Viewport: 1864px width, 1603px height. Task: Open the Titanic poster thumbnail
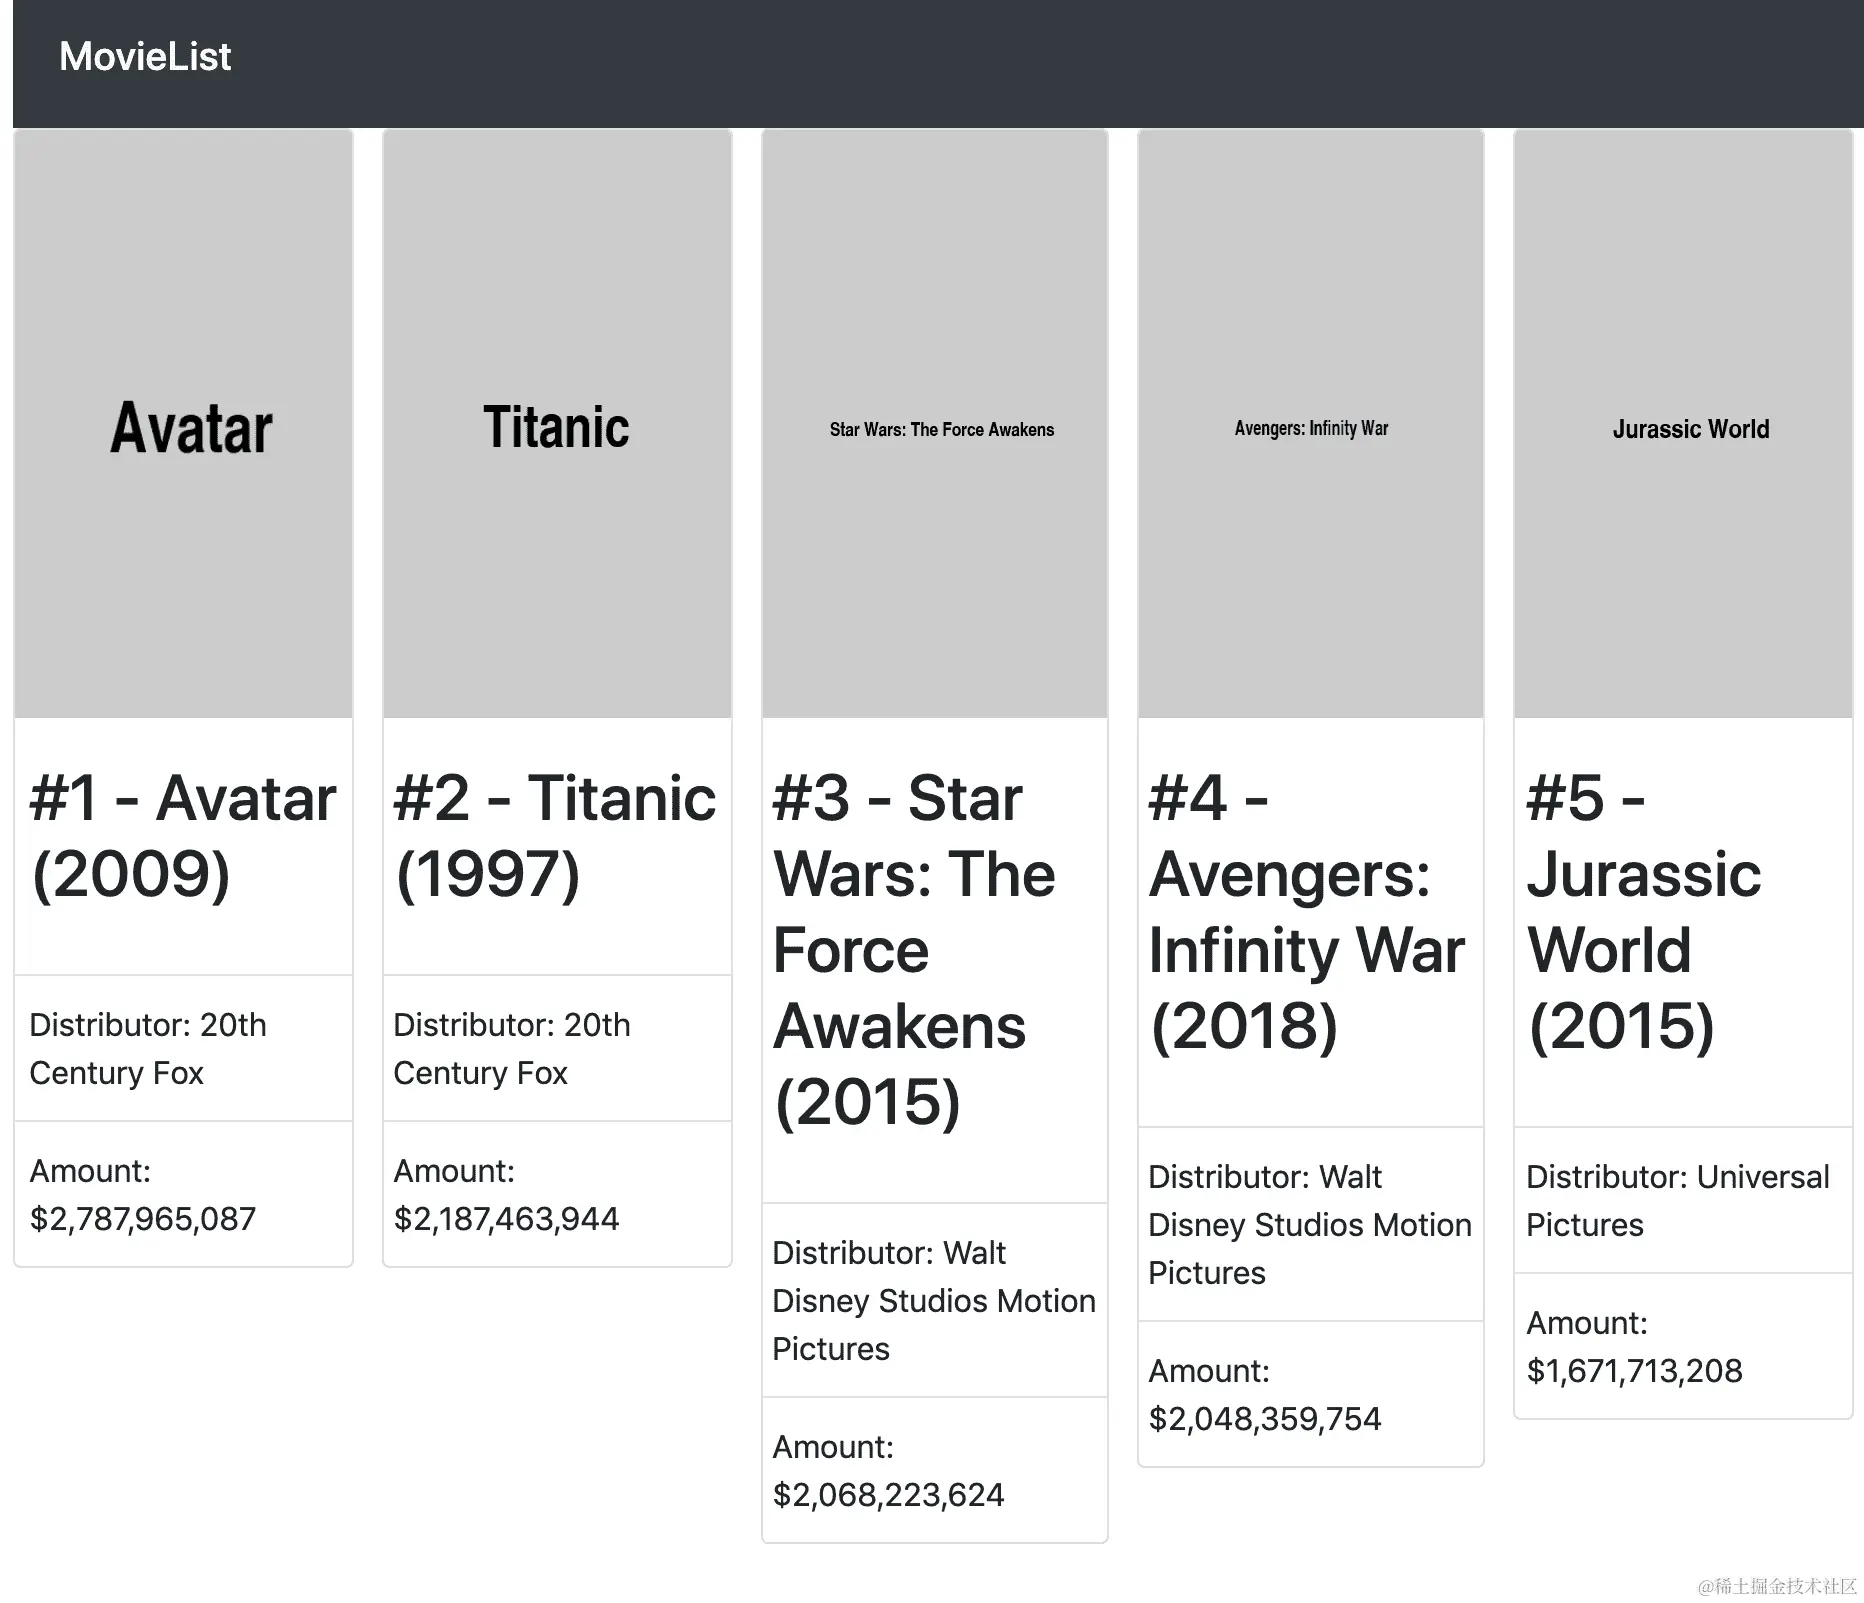[x=557, y=424]
